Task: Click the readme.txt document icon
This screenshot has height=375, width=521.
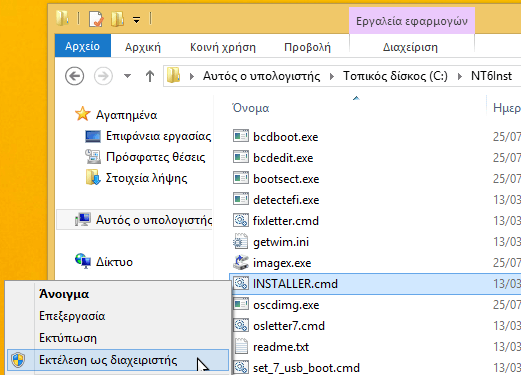Action: click(x=241, y=346)
